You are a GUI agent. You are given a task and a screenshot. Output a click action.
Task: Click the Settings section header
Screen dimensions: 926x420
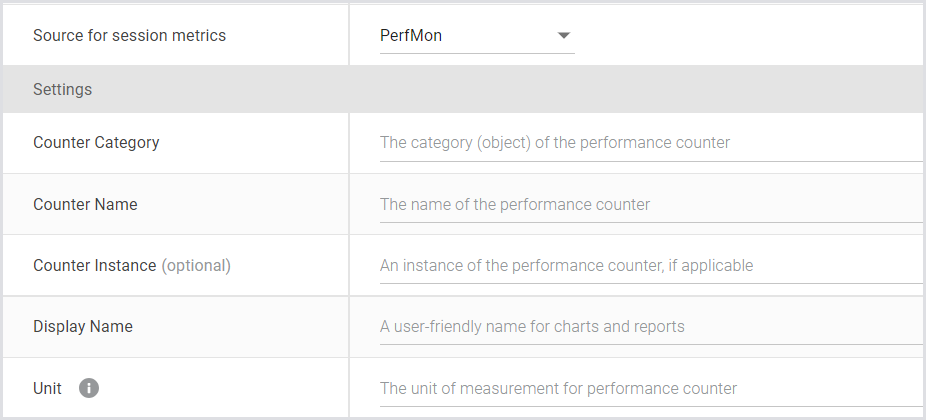click(62, 90)
